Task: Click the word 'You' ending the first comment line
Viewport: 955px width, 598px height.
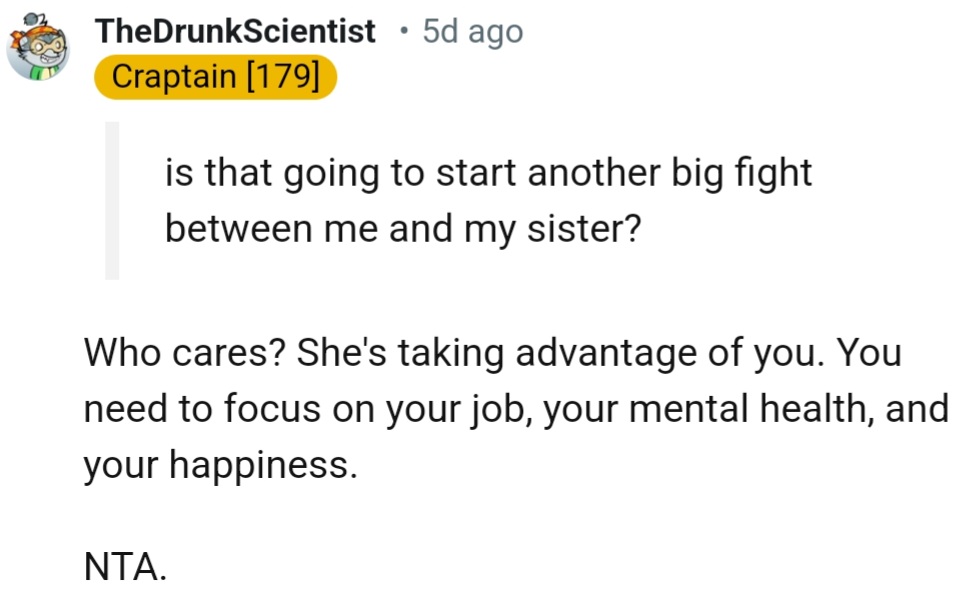Action: (870, 354)
